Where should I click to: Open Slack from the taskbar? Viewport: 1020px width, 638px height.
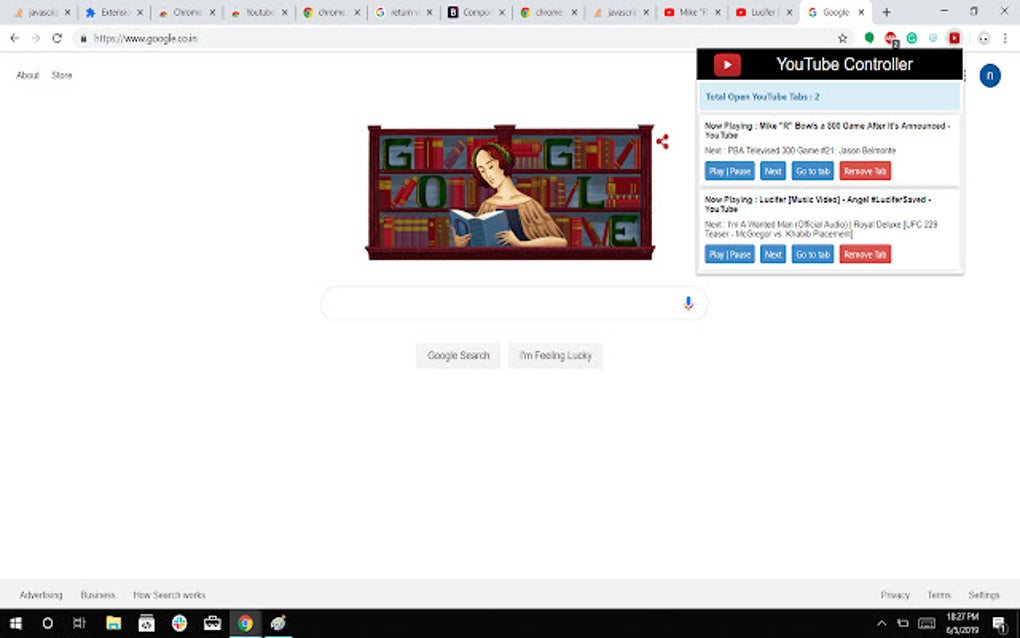[180, 623]
